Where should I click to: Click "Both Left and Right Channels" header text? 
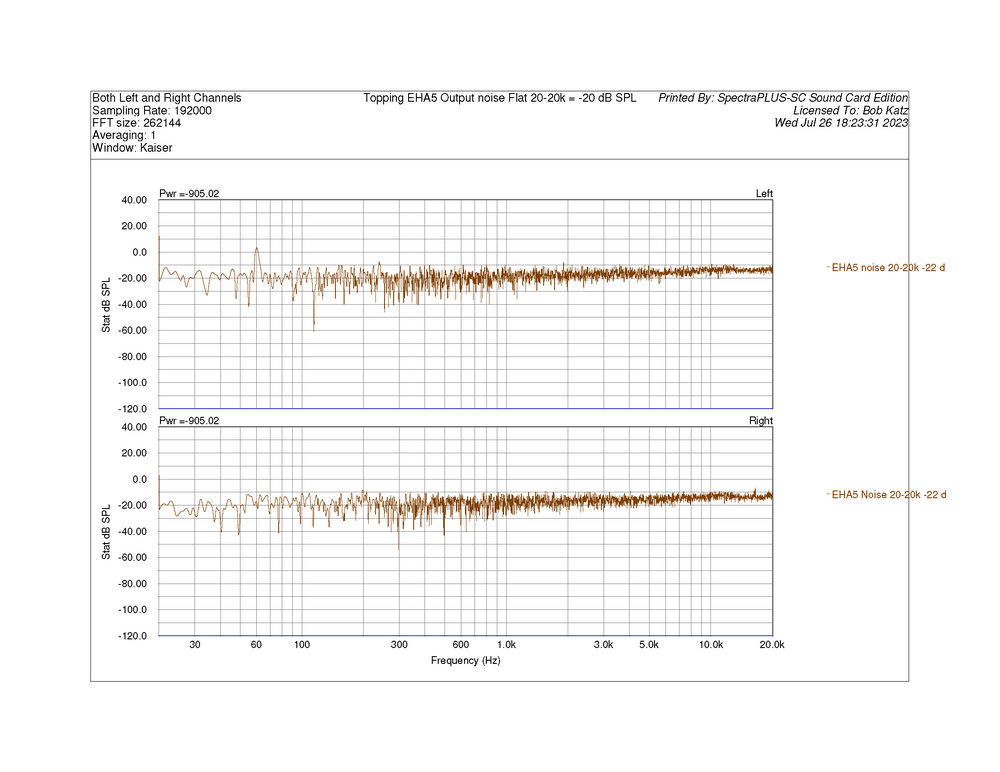(x=166, y=98)
